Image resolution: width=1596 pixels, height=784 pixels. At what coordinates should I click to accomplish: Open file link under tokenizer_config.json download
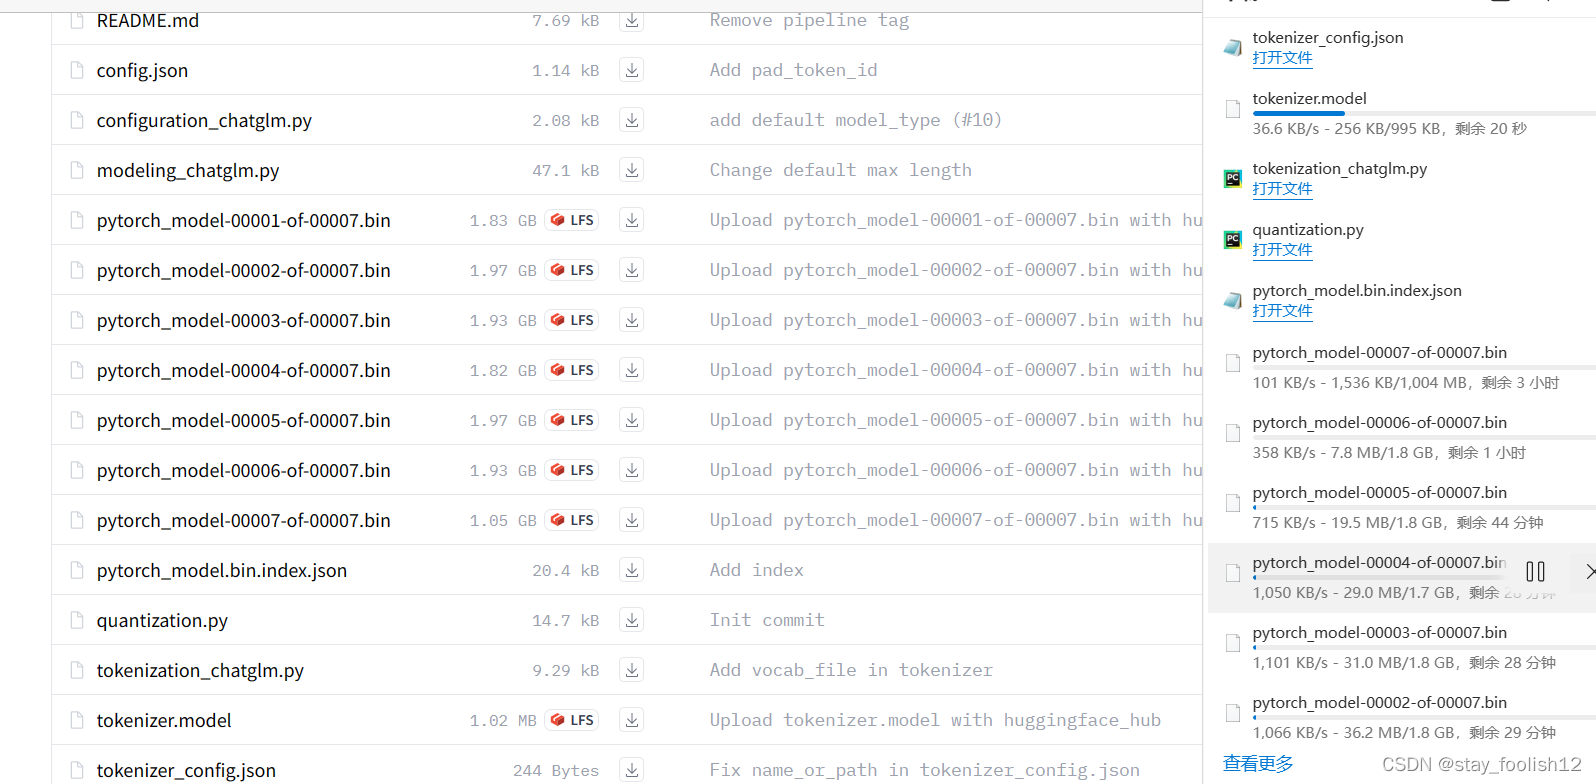tap(1282, 58)
